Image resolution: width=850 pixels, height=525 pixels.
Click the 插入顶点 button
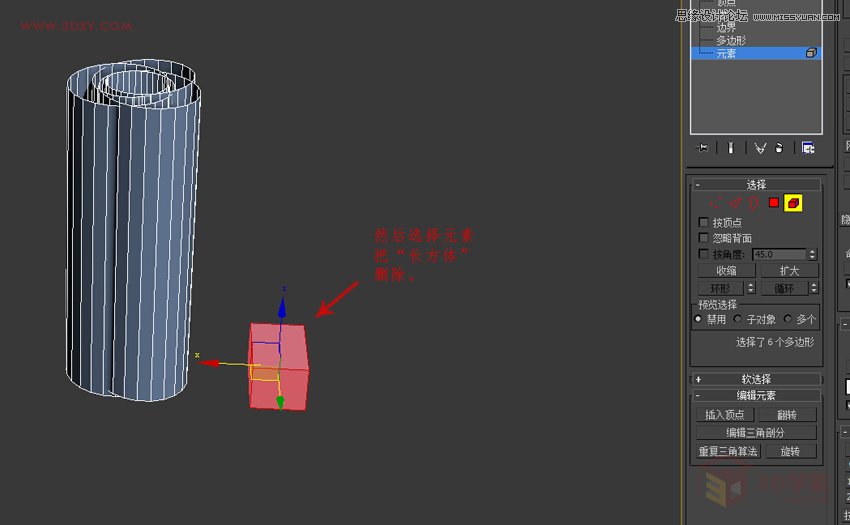[725, 415]
